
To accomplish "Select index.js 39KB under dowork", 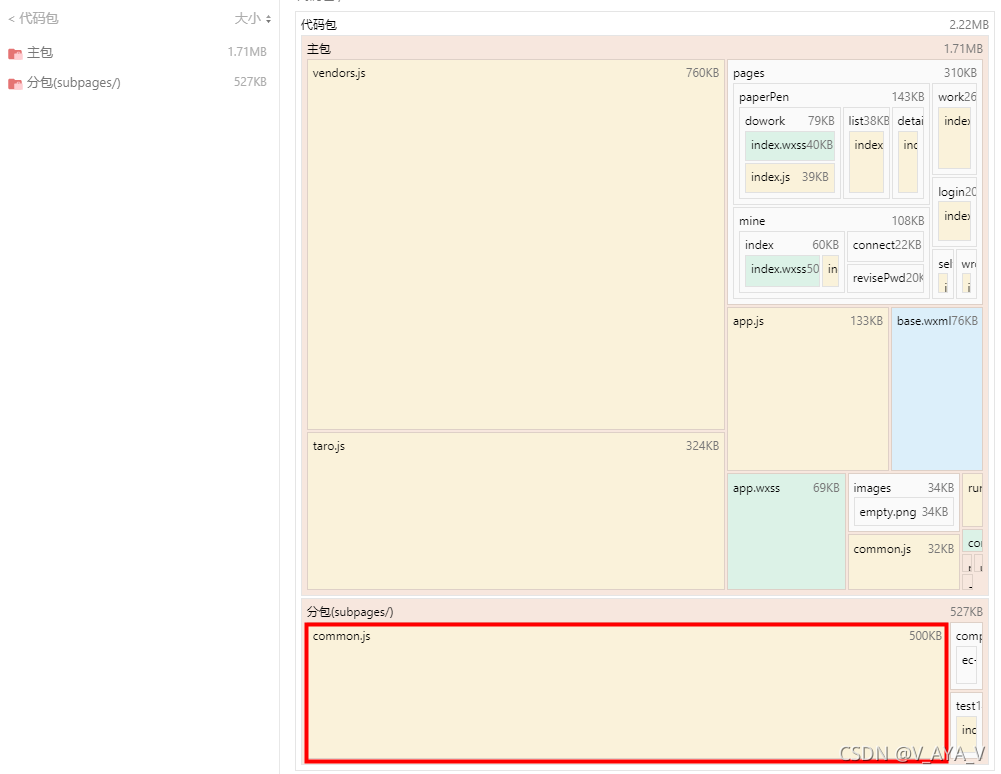I will (x=790, y=178).
